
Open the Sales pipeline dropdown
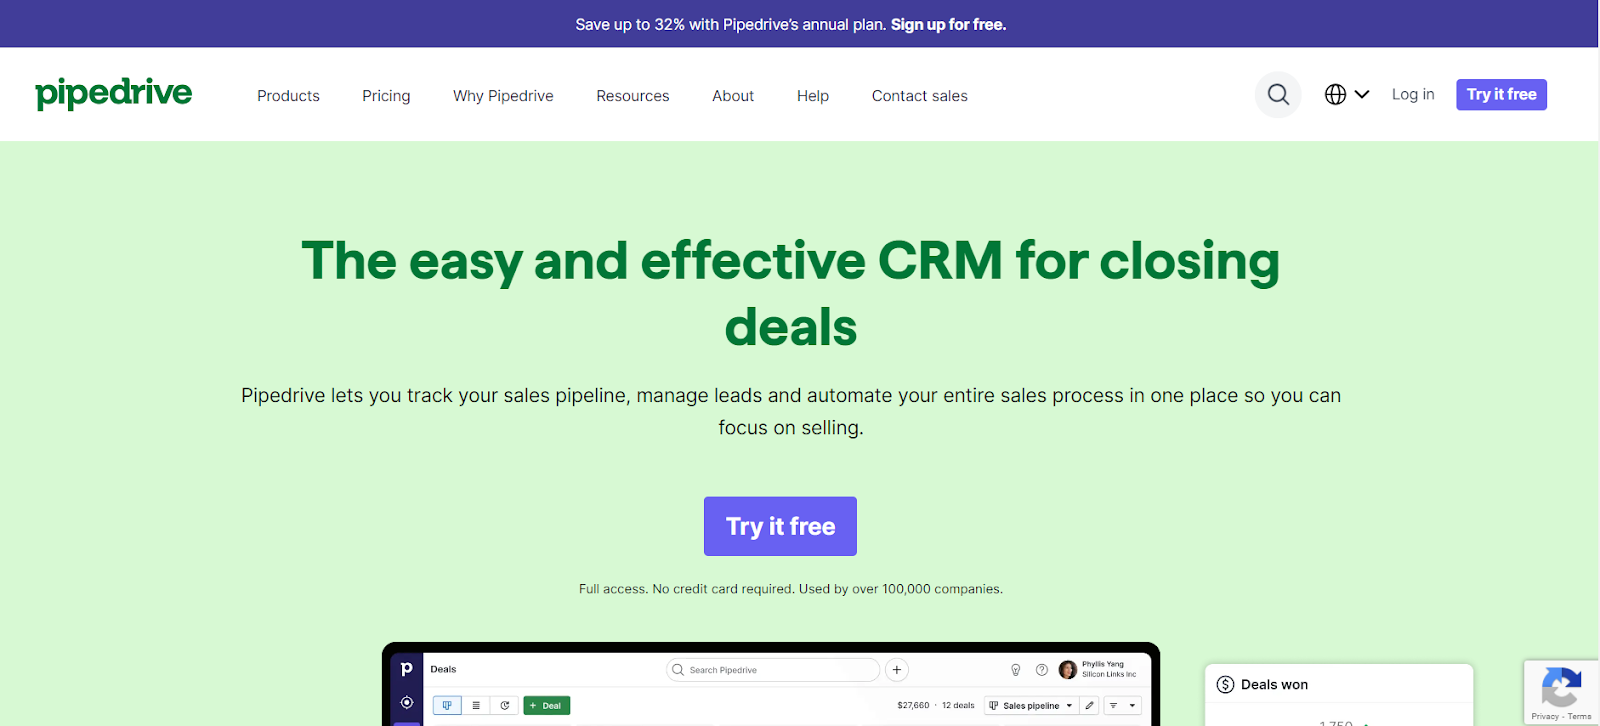pos(1031,705)
